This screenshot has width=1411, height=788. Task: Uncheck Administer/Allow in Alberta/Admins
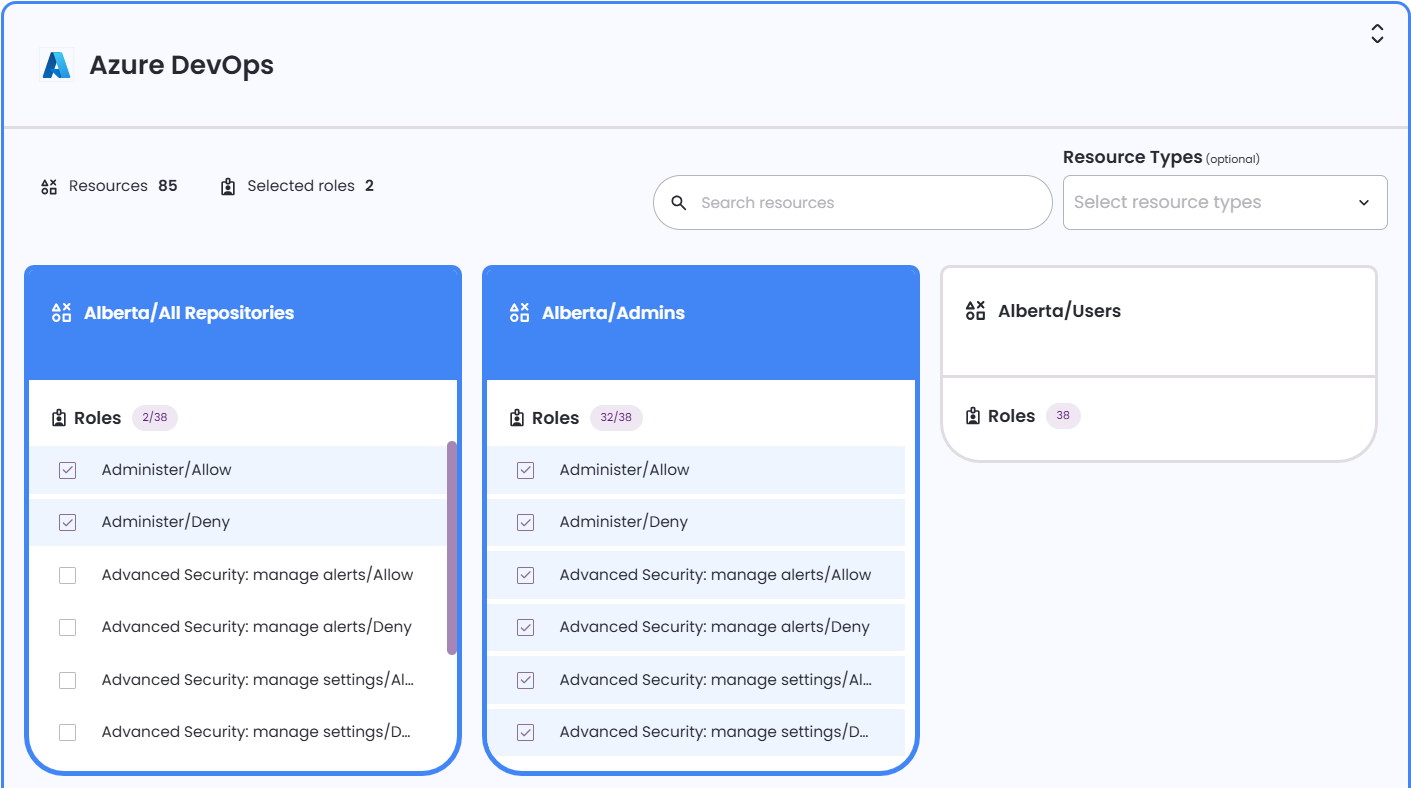coord(525,470)
